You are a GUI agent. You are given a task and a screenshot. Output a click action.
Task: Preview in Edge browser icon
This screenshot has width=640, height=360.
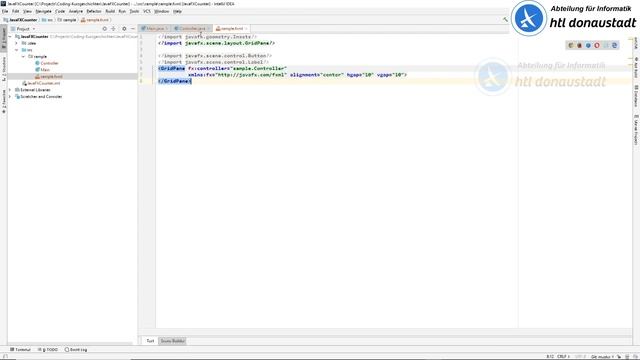pos(614,45)
